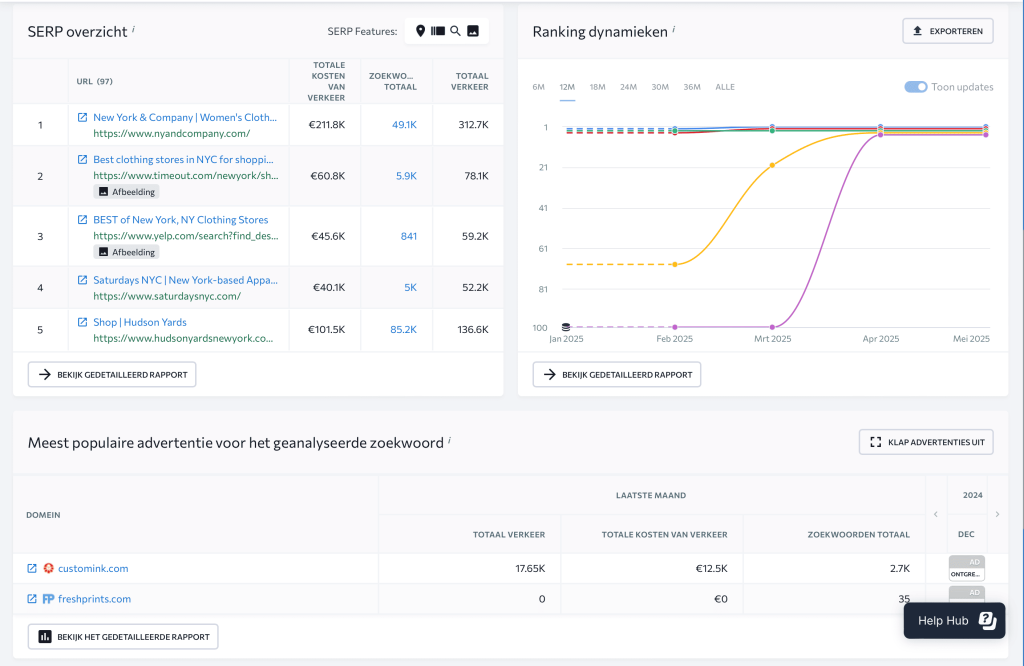Toggle the Toon updates switch
1024x666 pixels.
pyautogui.click(x=916, y=87)
